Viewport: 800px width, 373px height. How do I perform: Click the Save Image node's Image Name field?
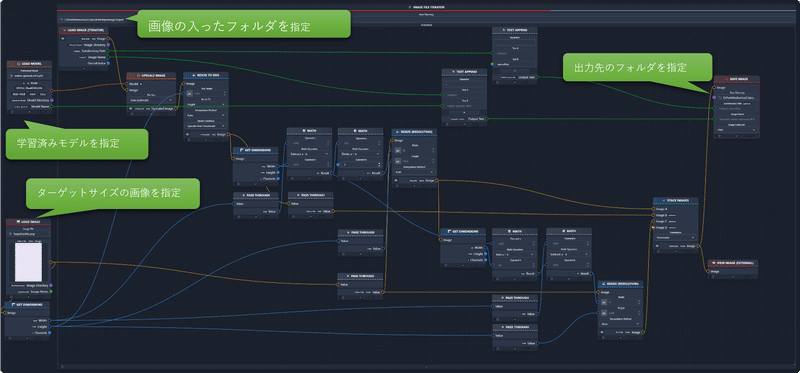tap(737, 119)
